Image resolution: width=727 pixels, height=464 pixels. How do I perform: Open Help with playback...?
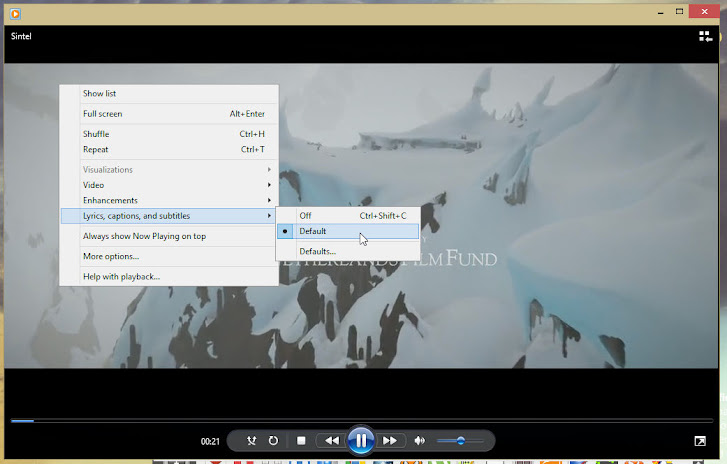coord(170,277)
